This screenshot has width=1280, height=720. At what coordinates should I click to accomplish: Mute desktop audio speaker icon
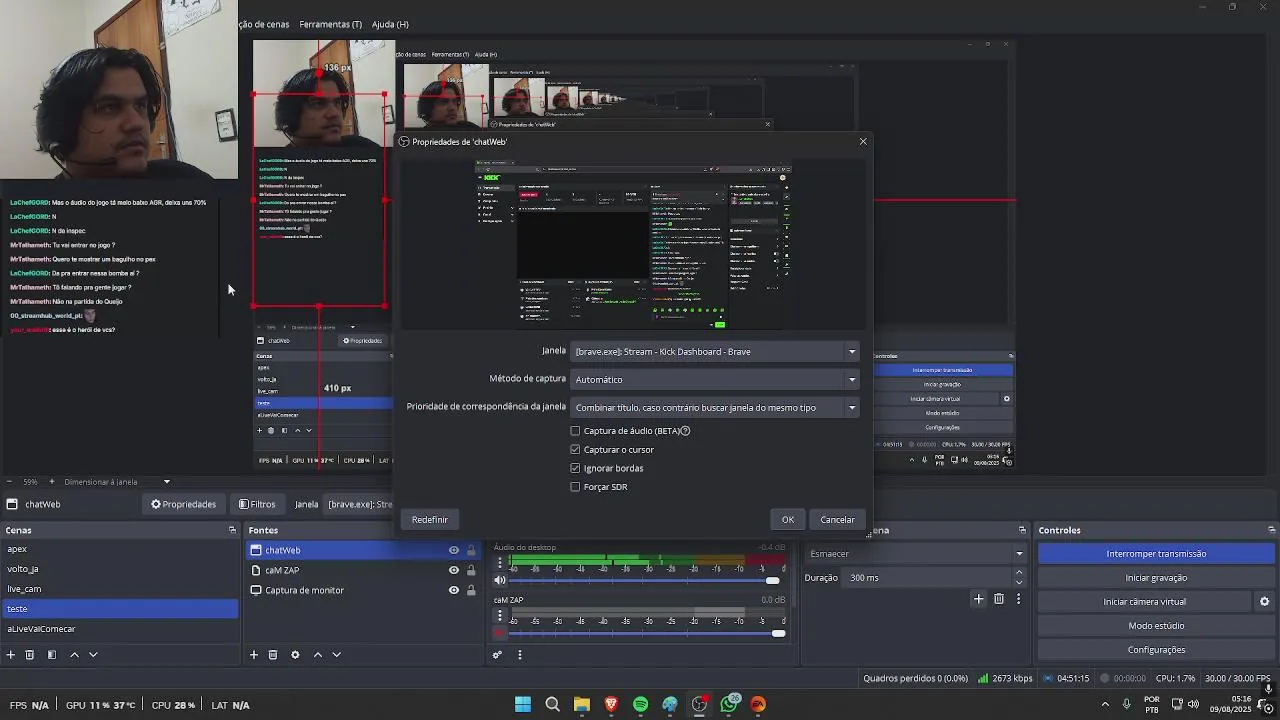(x=500, y=580)
